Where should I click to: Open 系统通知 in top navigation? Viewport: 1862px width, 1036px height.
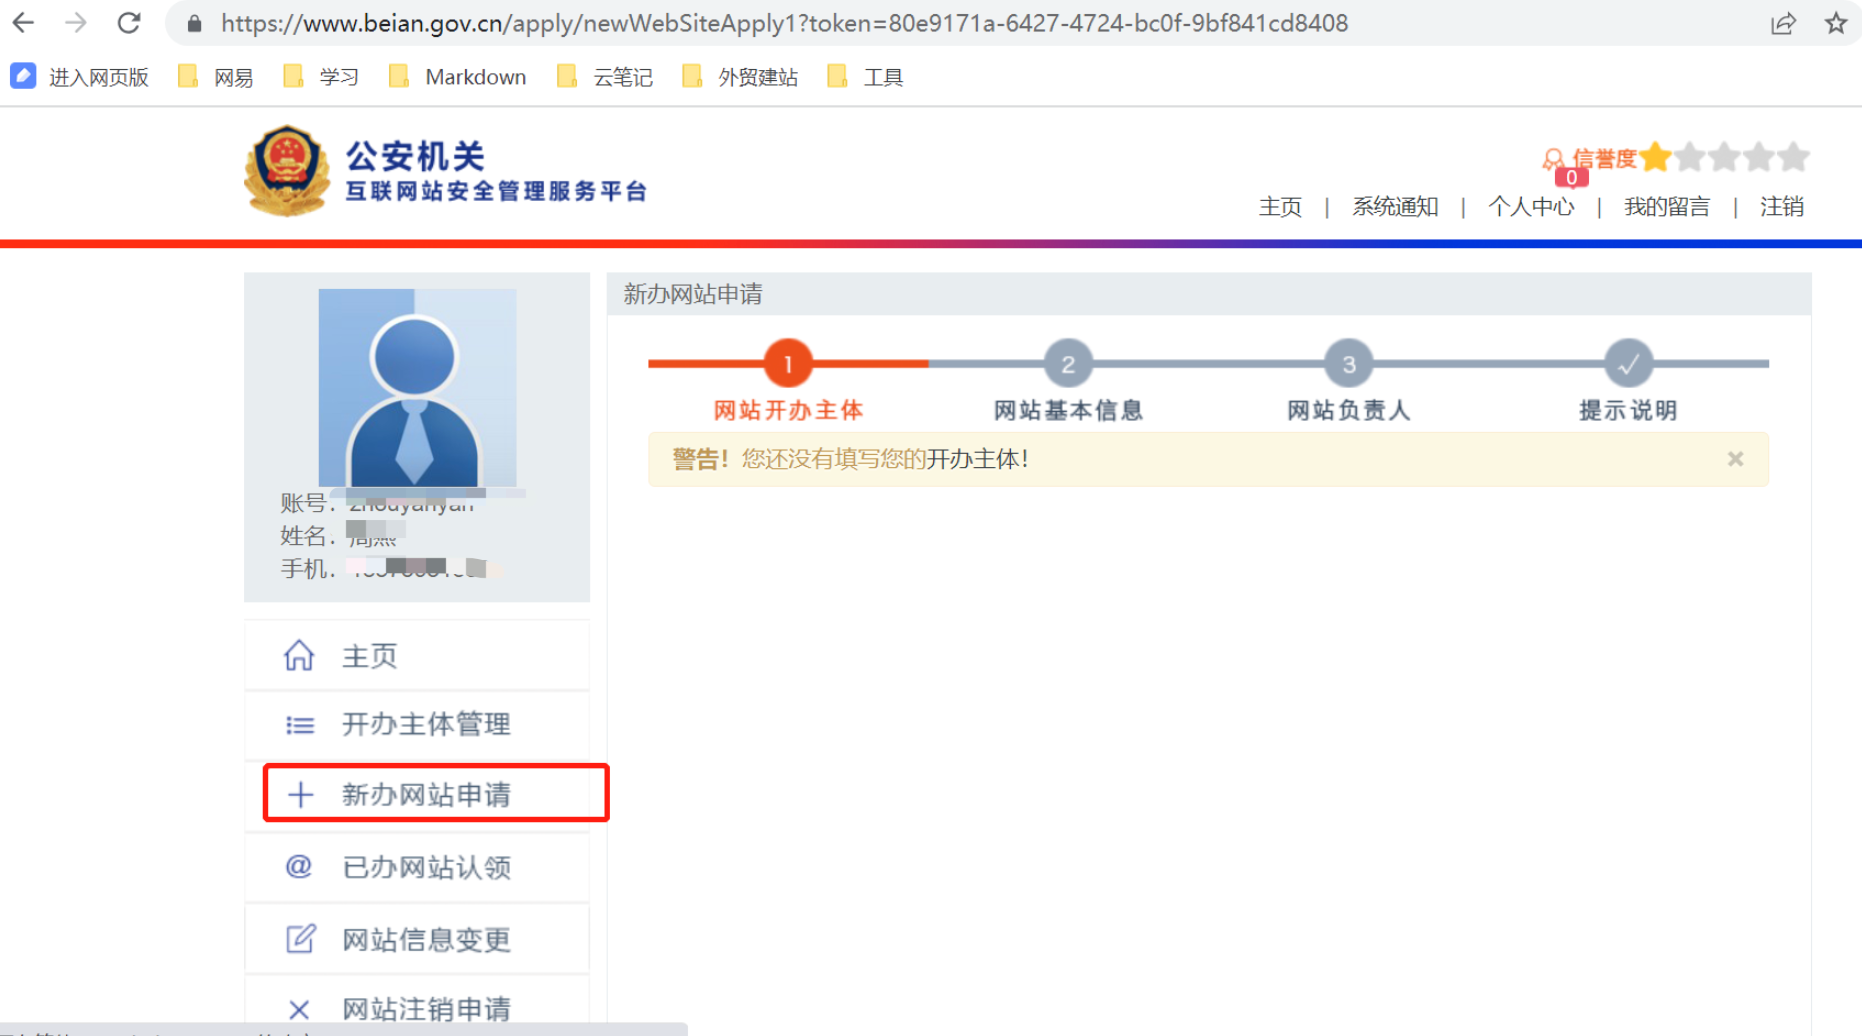pos(1395,207)
